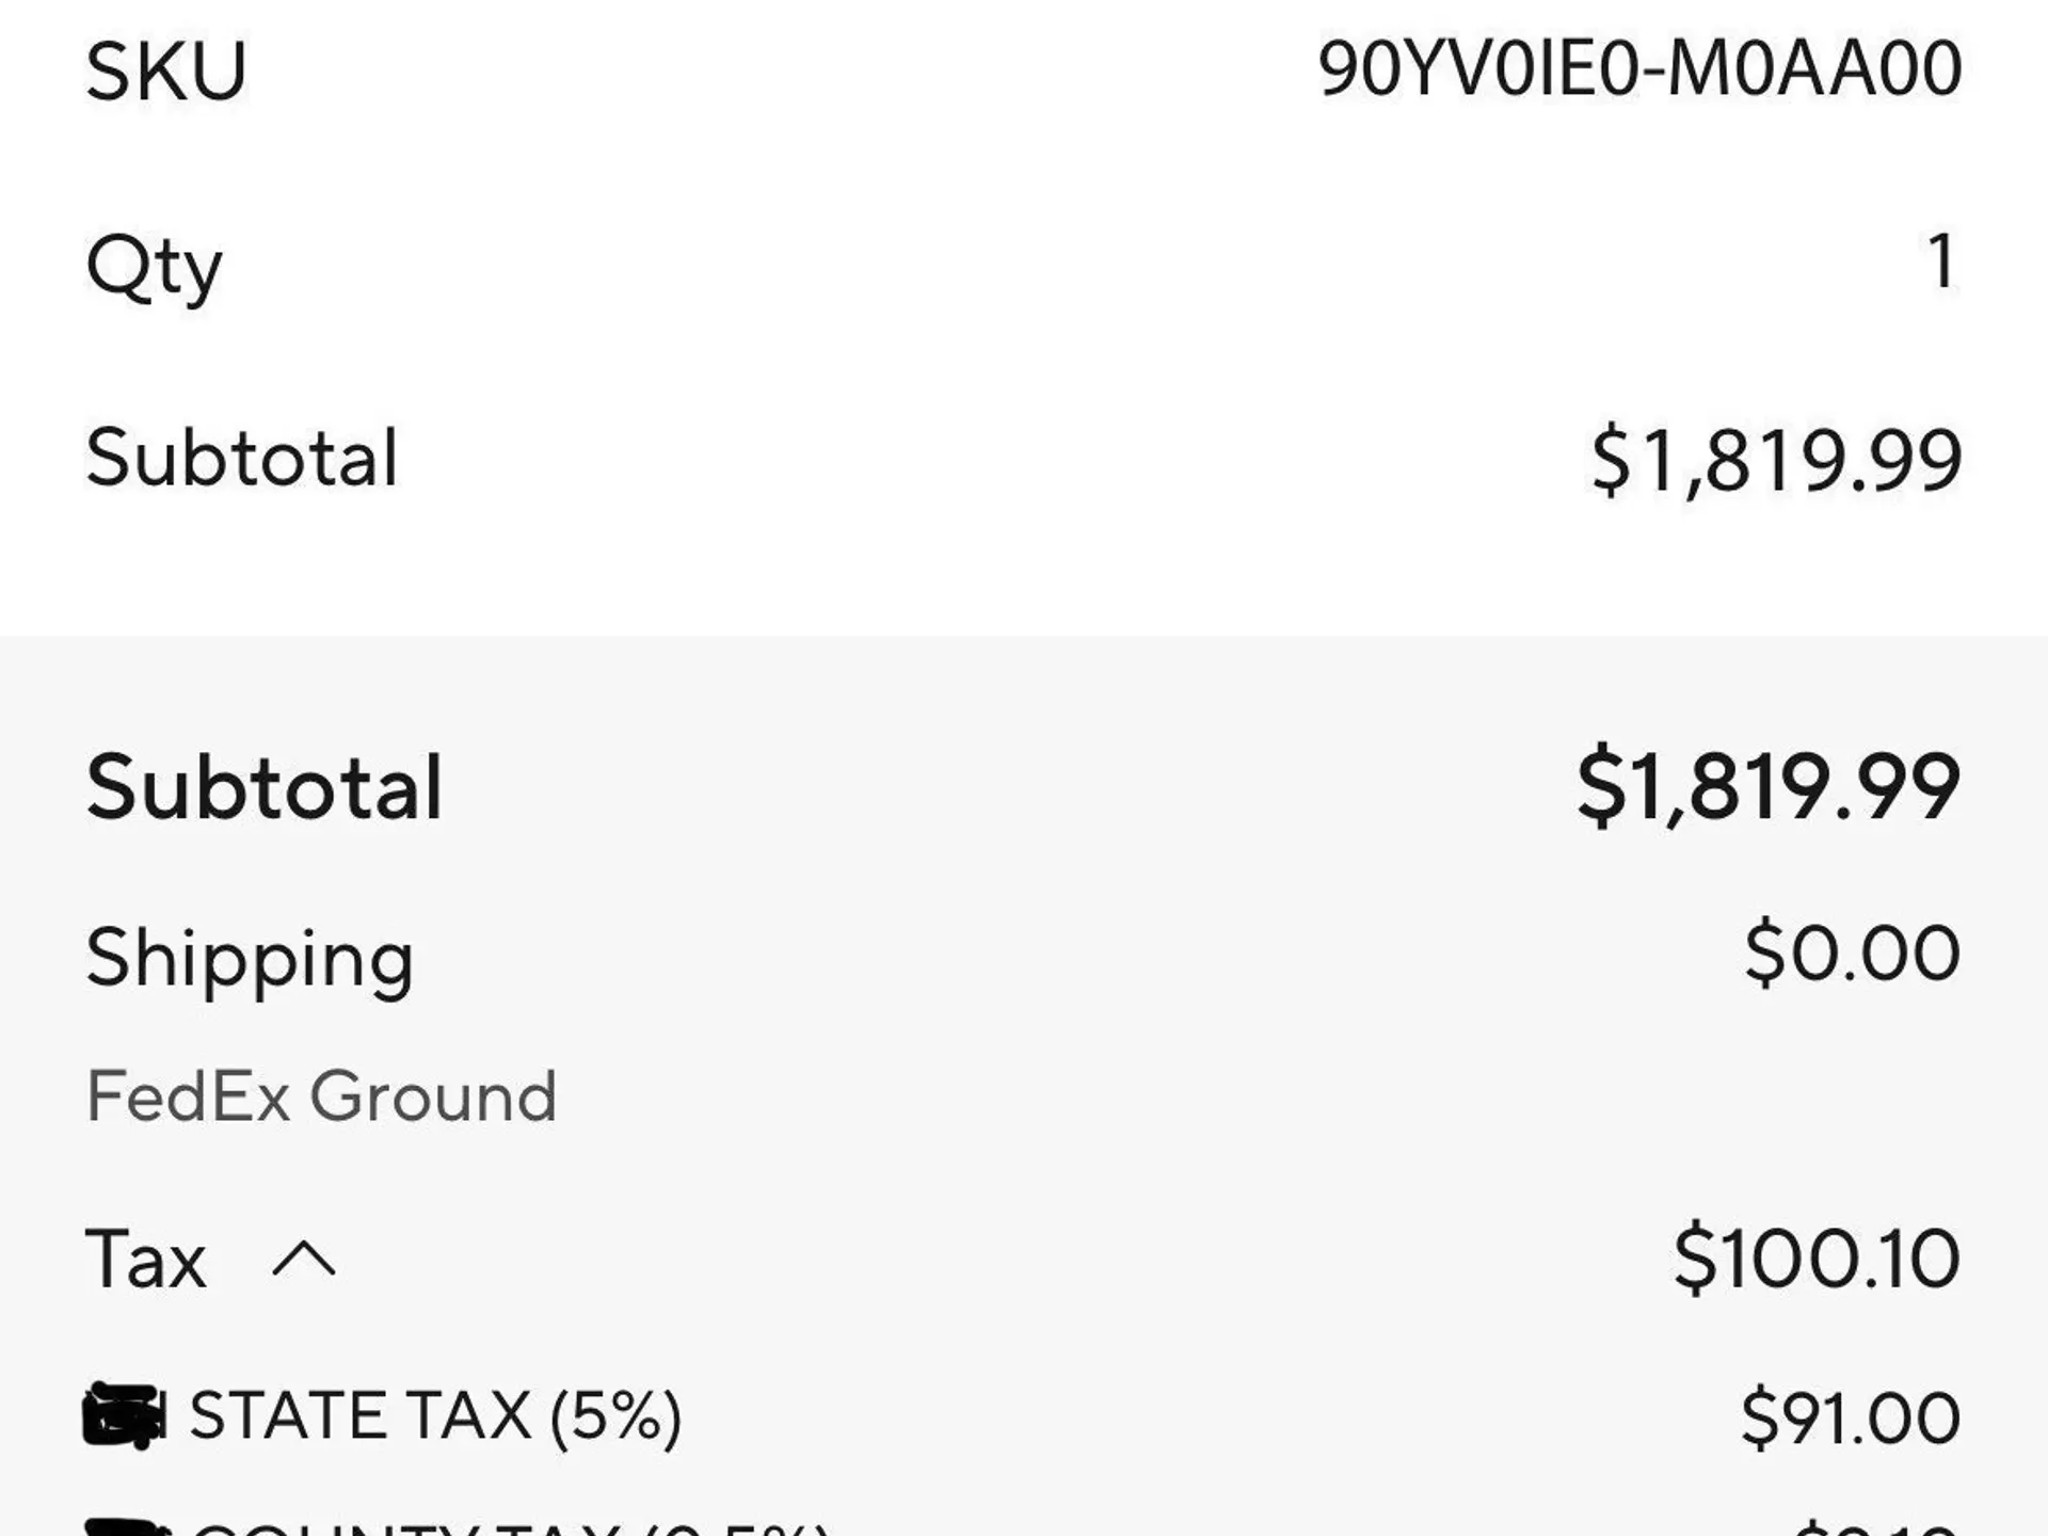Select the bold $1,819.99 order subtotal

pyautogui.click(x=1768, y=787)
